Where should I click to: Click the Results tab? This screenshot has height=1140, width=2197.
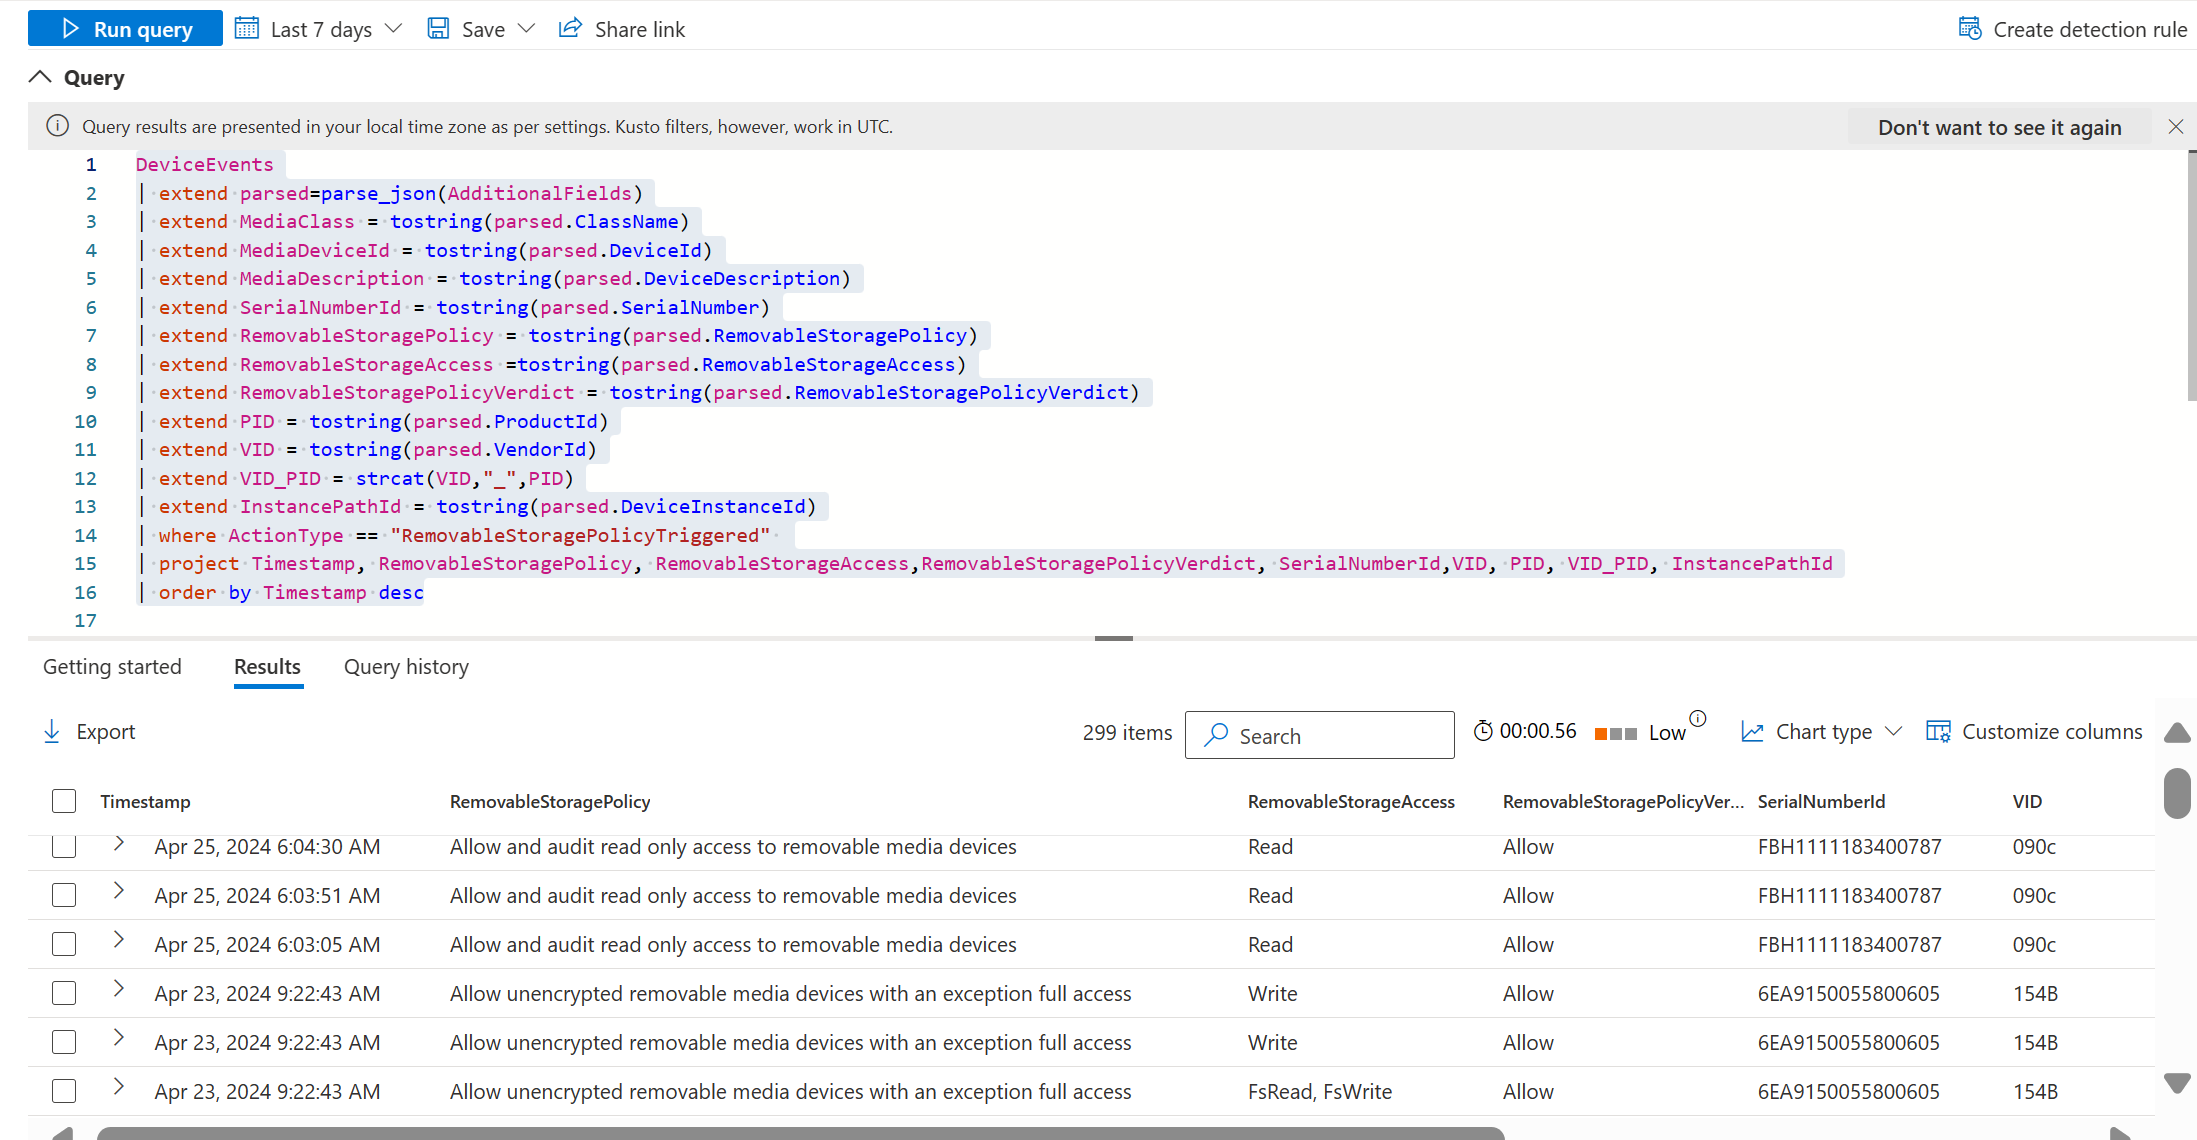[x=266, y=665]
